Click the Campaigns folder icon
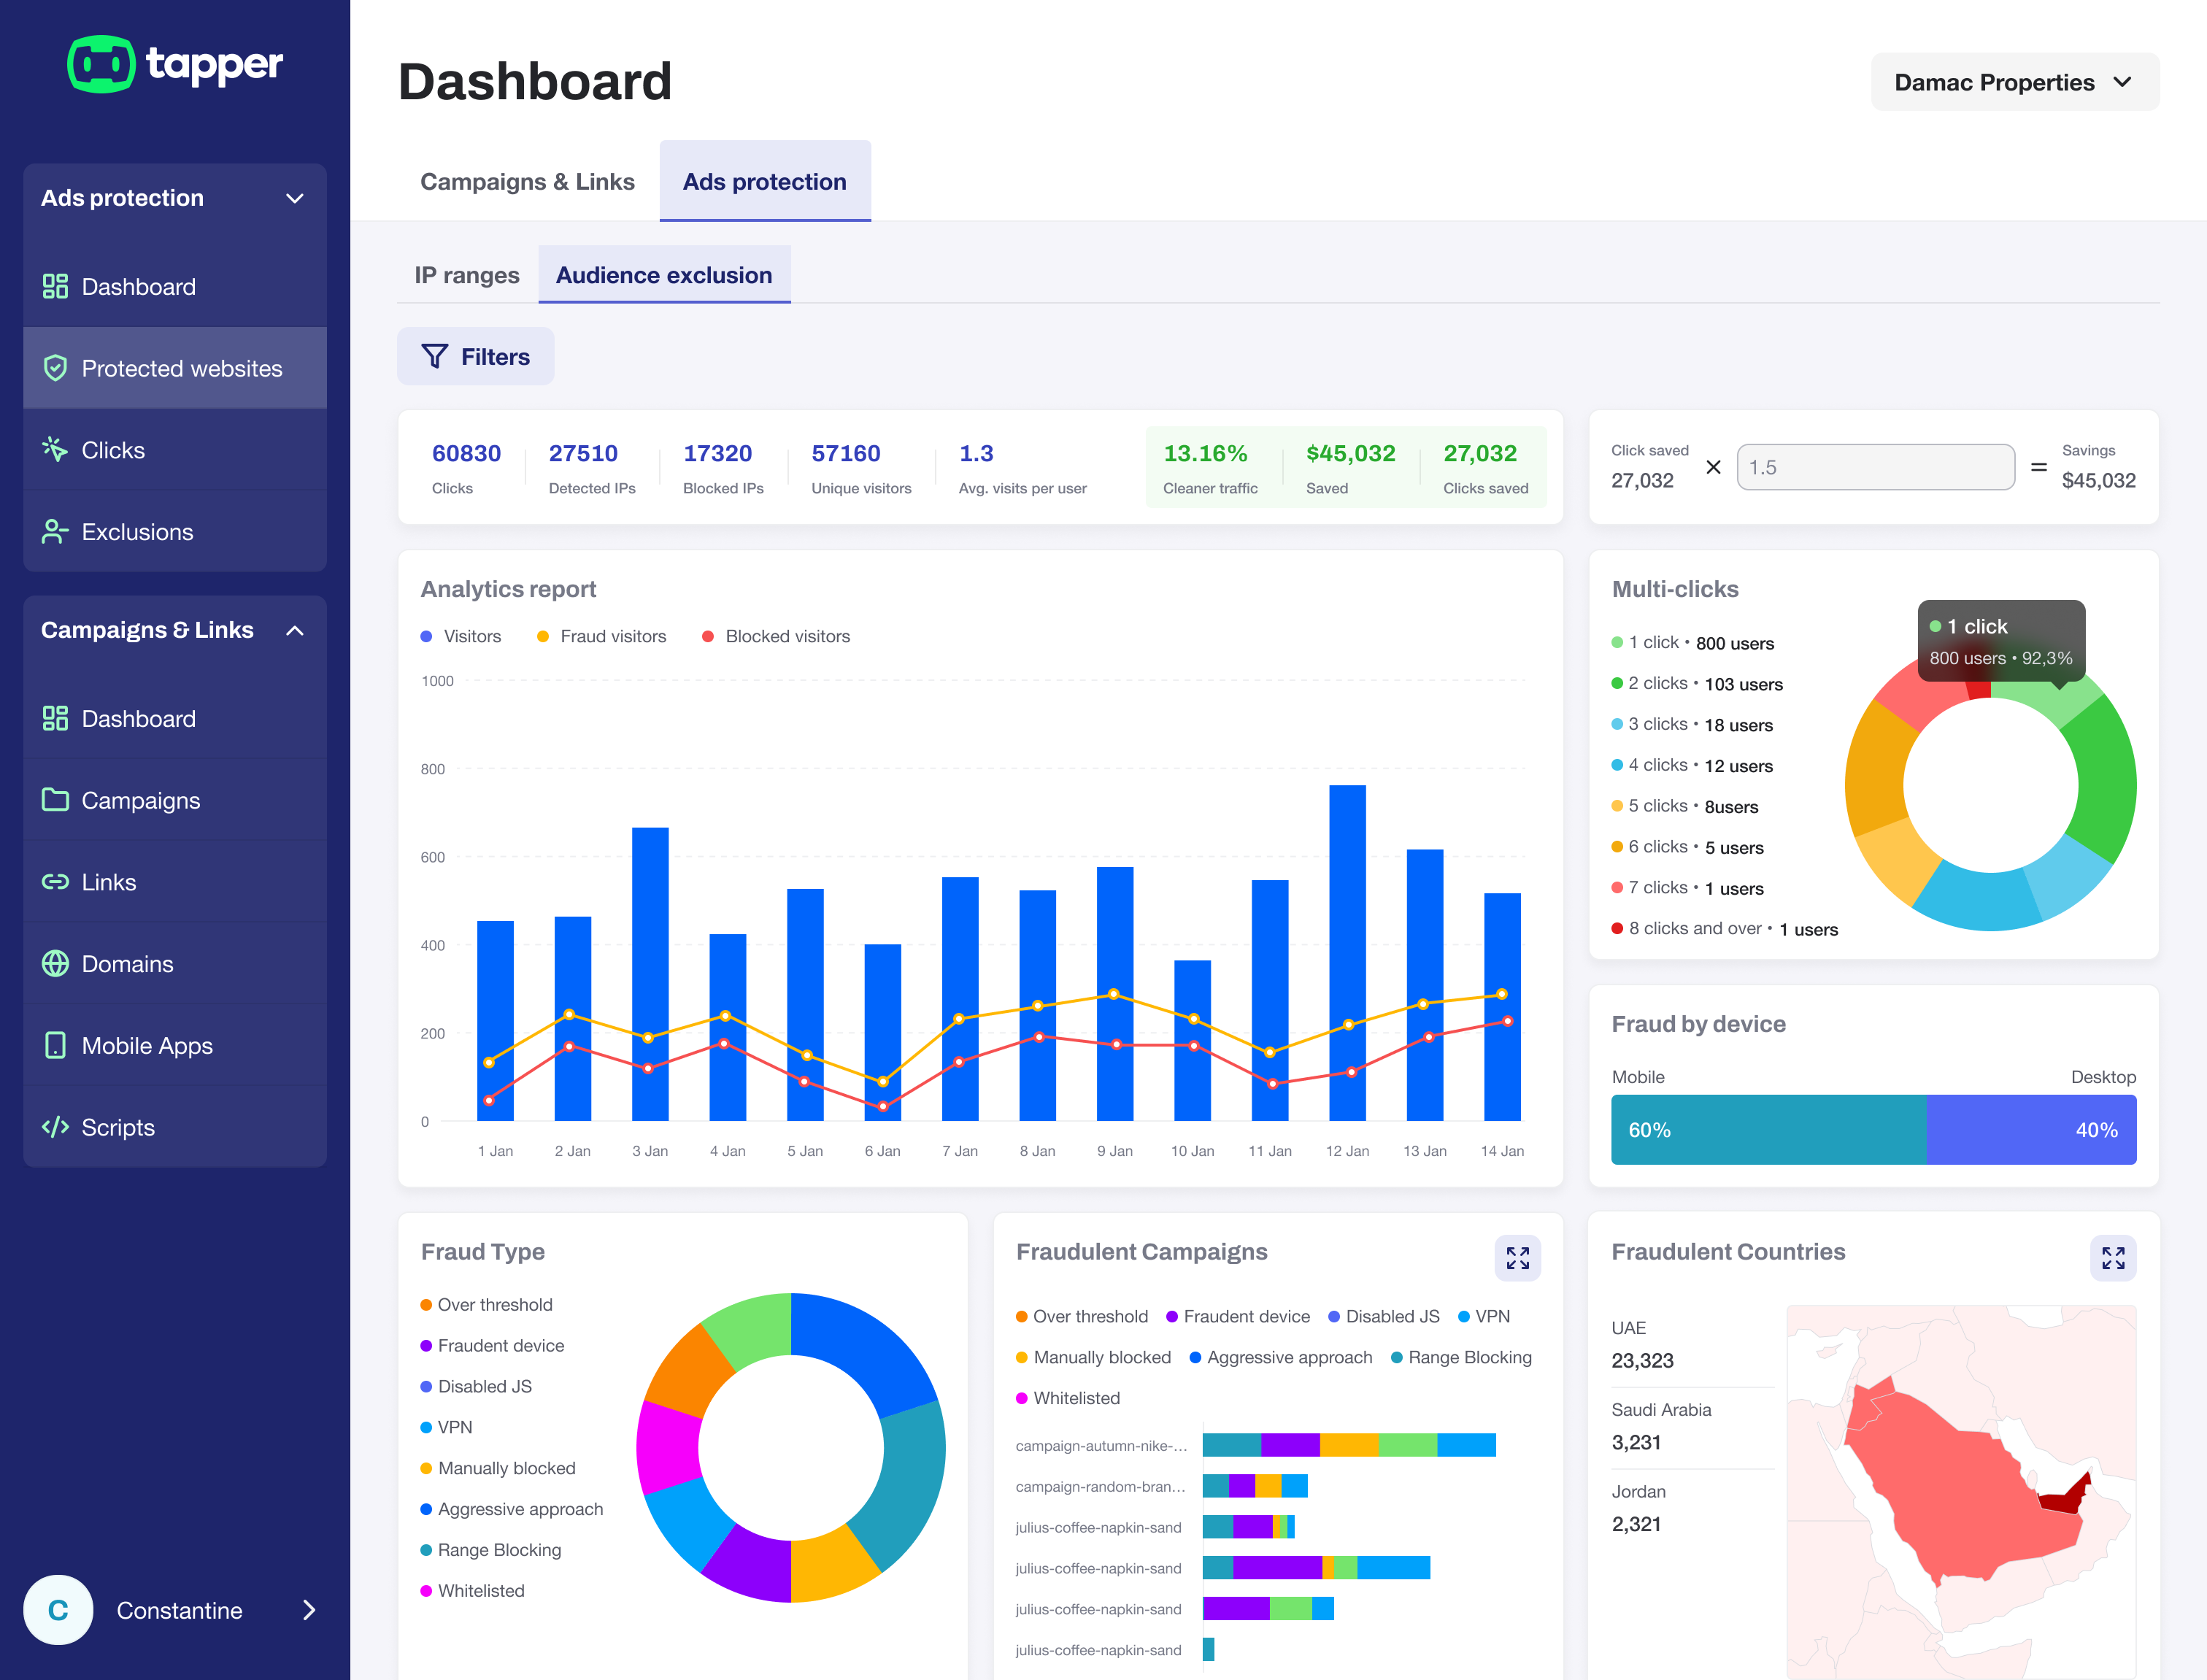 [x=55, y=800]
